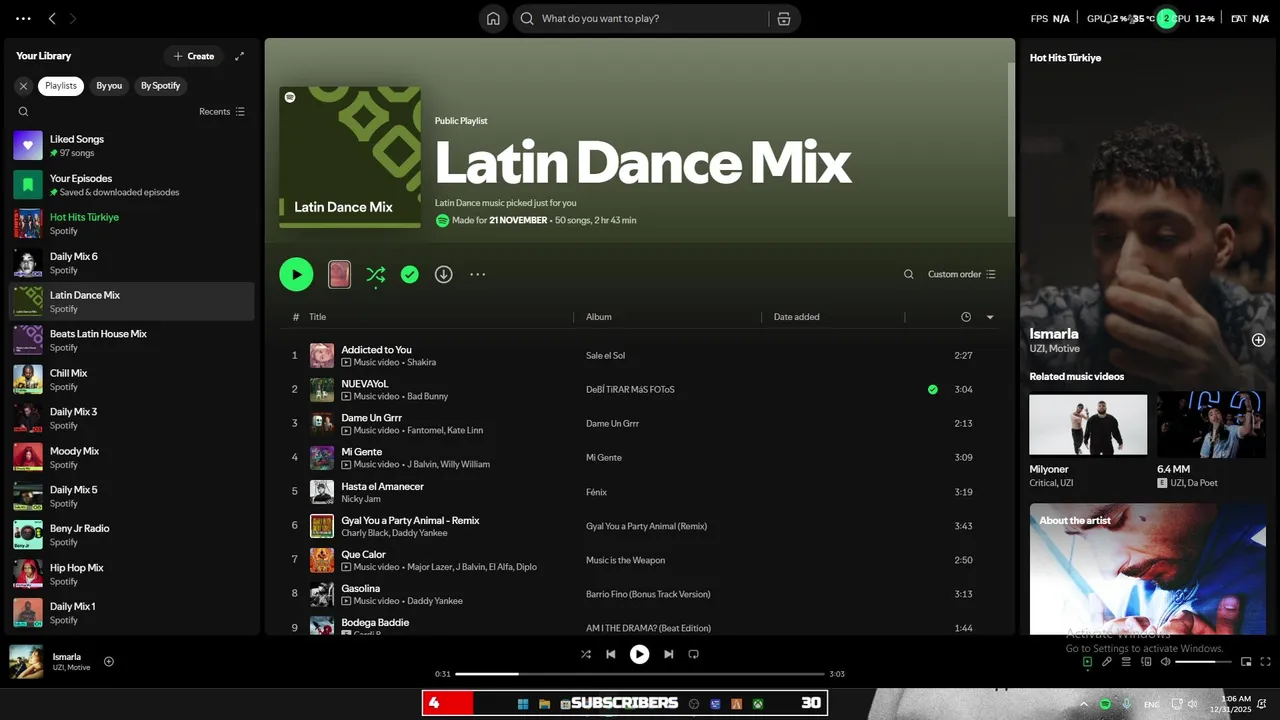Open Your Episodes in the library

point(131,185)
